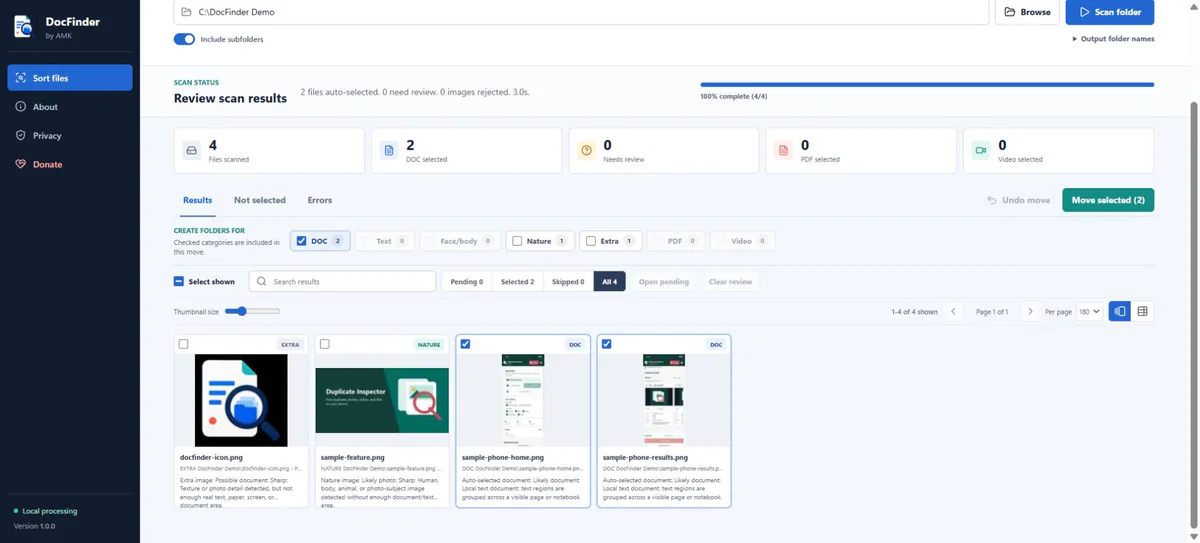
Task: Click the Undo move button
Action: (1018, 200)
